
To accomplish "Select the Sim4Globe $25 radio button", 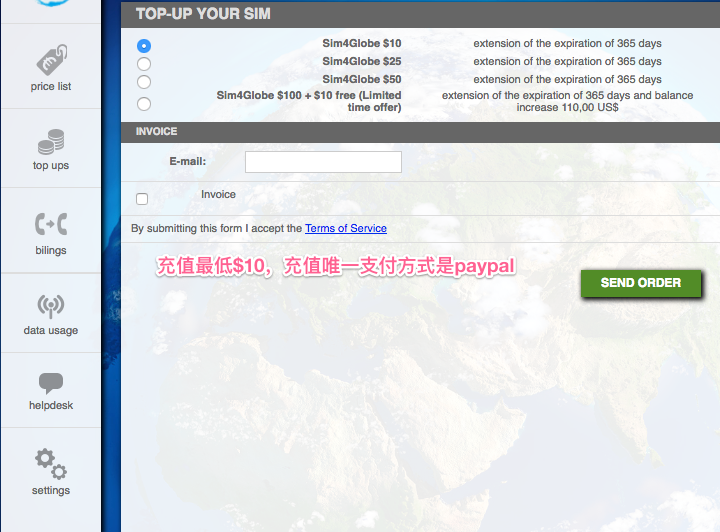I will (144, 64).
